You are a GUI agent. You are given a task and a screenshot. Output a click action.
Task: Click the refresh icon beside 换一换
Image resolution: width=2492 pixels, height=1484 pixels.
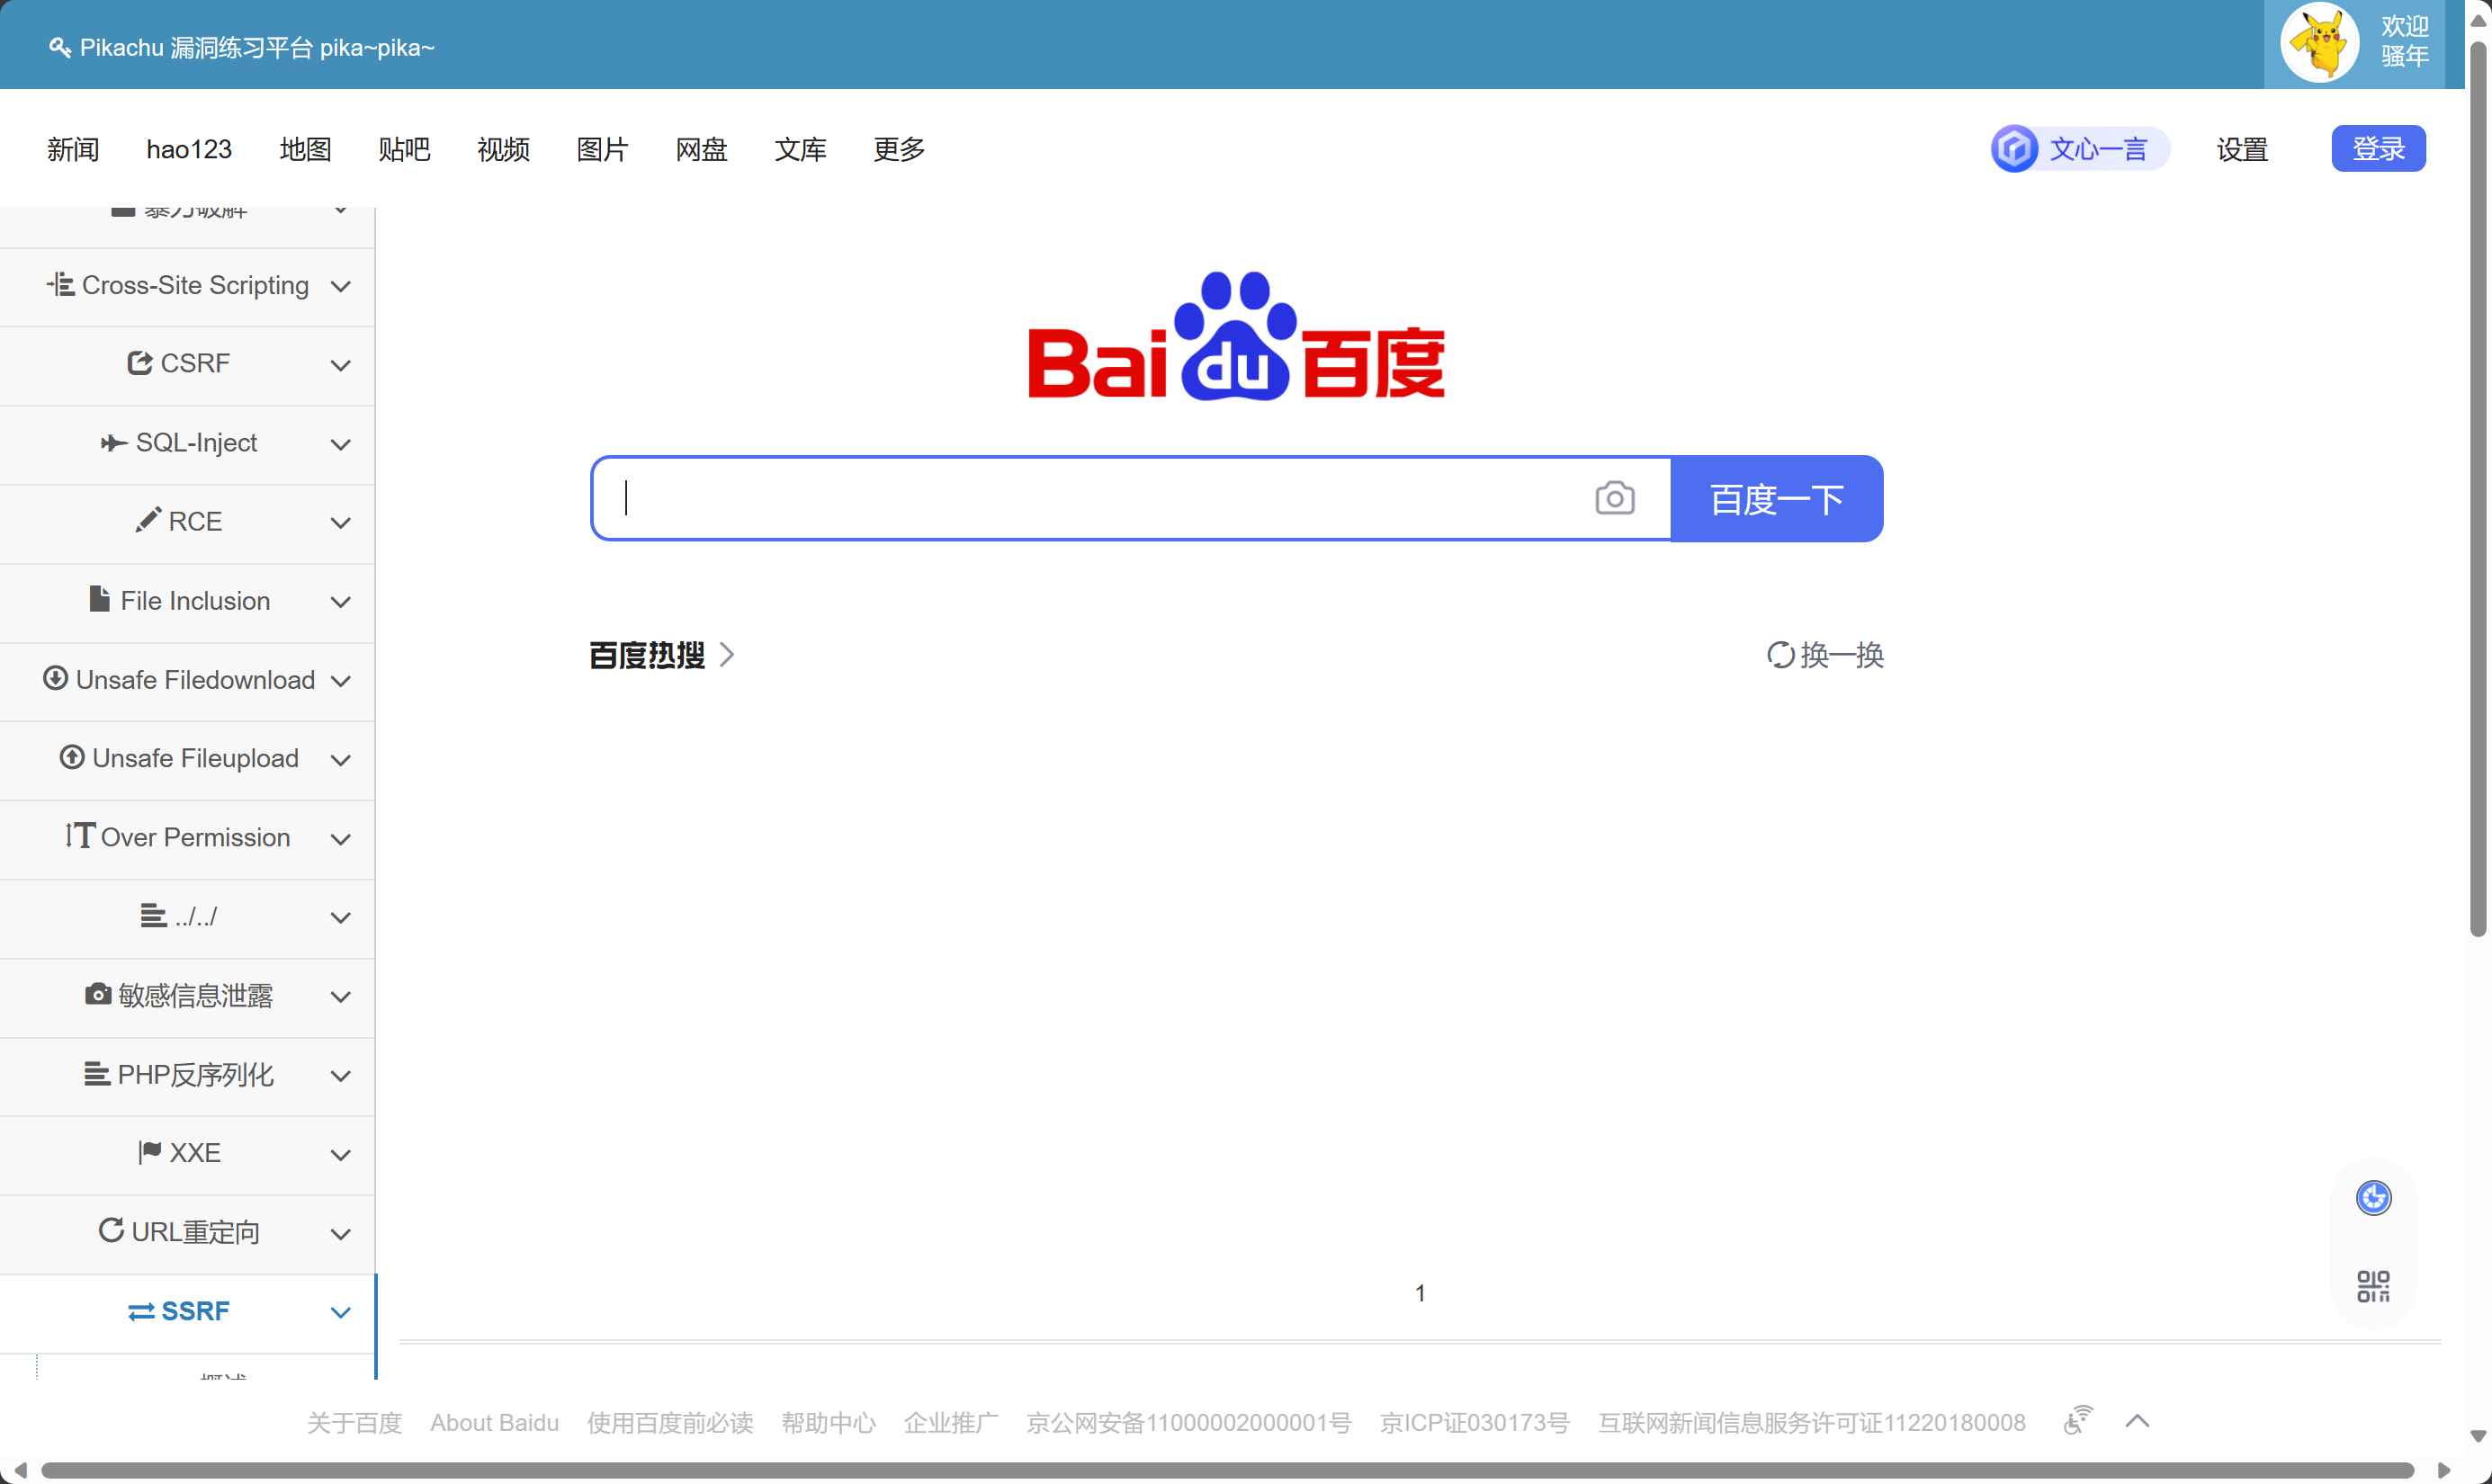click(x=1780, y=655)
